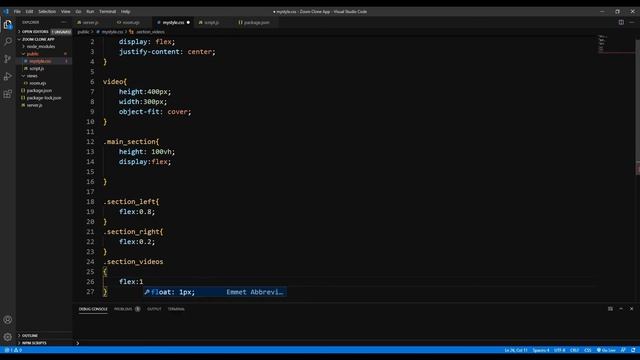Viewport: 640px width, 360px height.
Task: Open the Run and Debug view
Action: [x=8, y=76]
